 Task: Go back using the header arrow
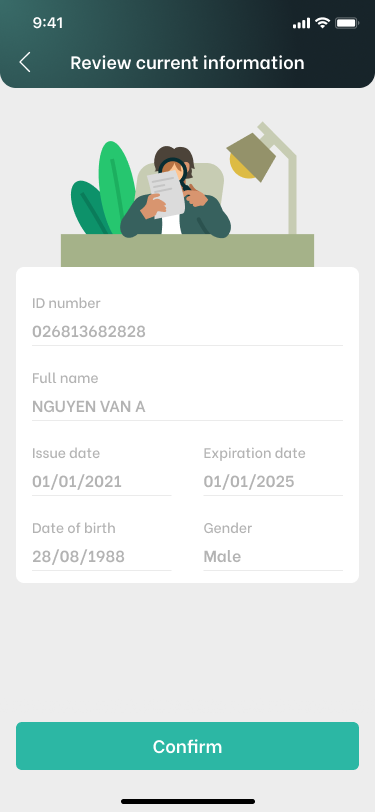pyautogui.click(x=25, y=63)
